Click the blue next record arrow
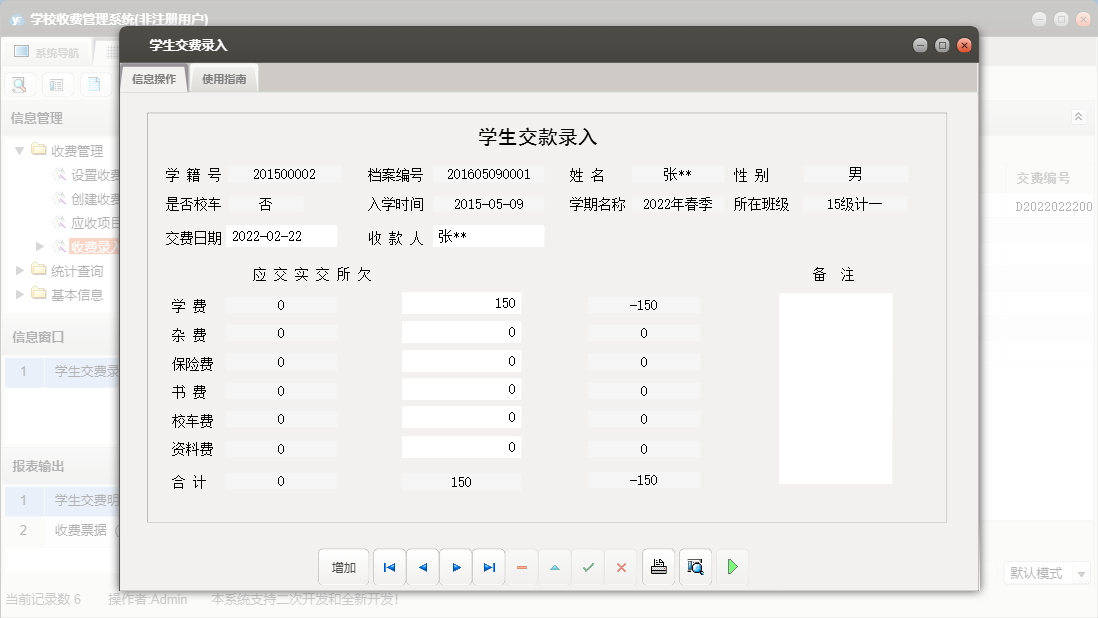 (456, 567)
